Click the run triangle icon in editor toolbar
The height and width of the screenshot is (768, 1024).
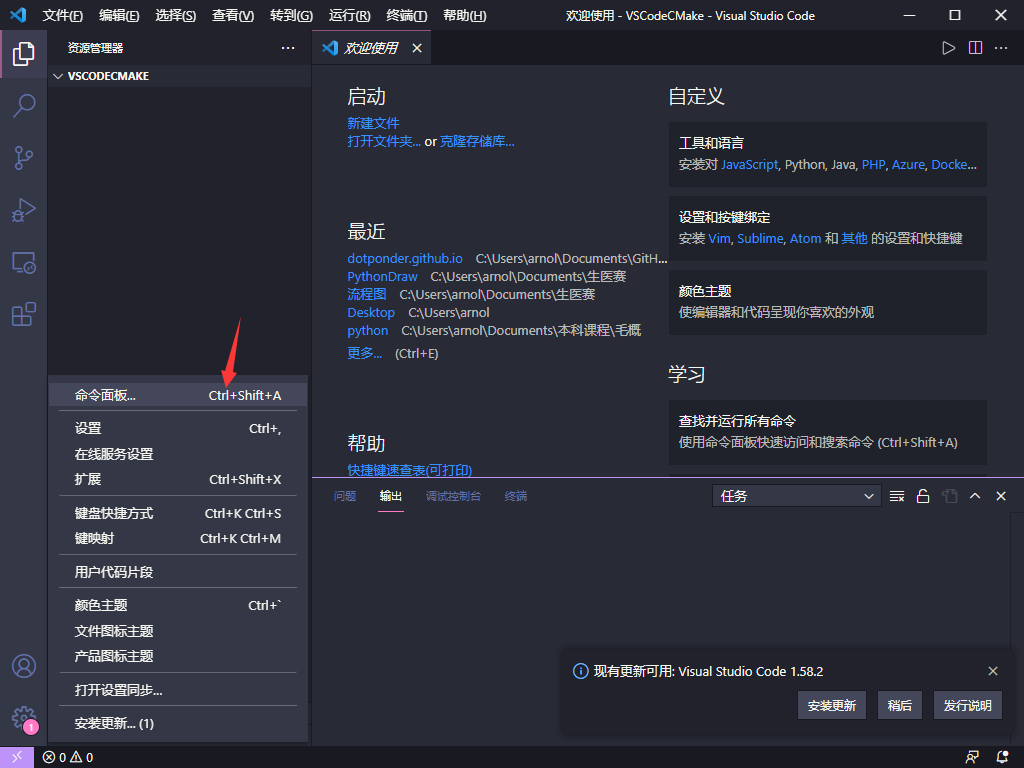[x=948, y=48]
